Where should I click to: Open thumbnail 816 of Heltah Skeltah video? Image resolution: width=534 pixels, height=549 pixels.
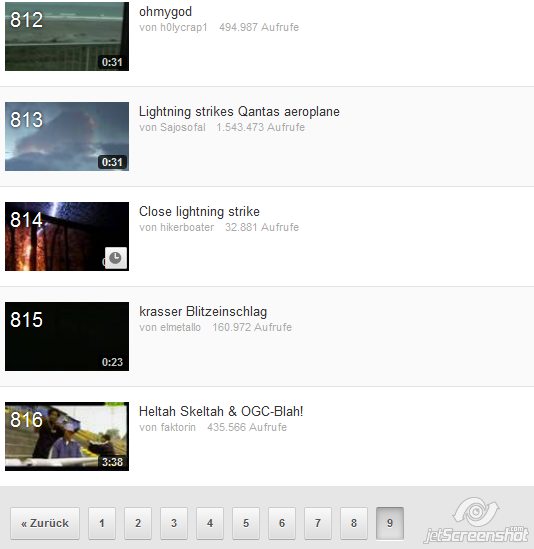click(67, 436)
